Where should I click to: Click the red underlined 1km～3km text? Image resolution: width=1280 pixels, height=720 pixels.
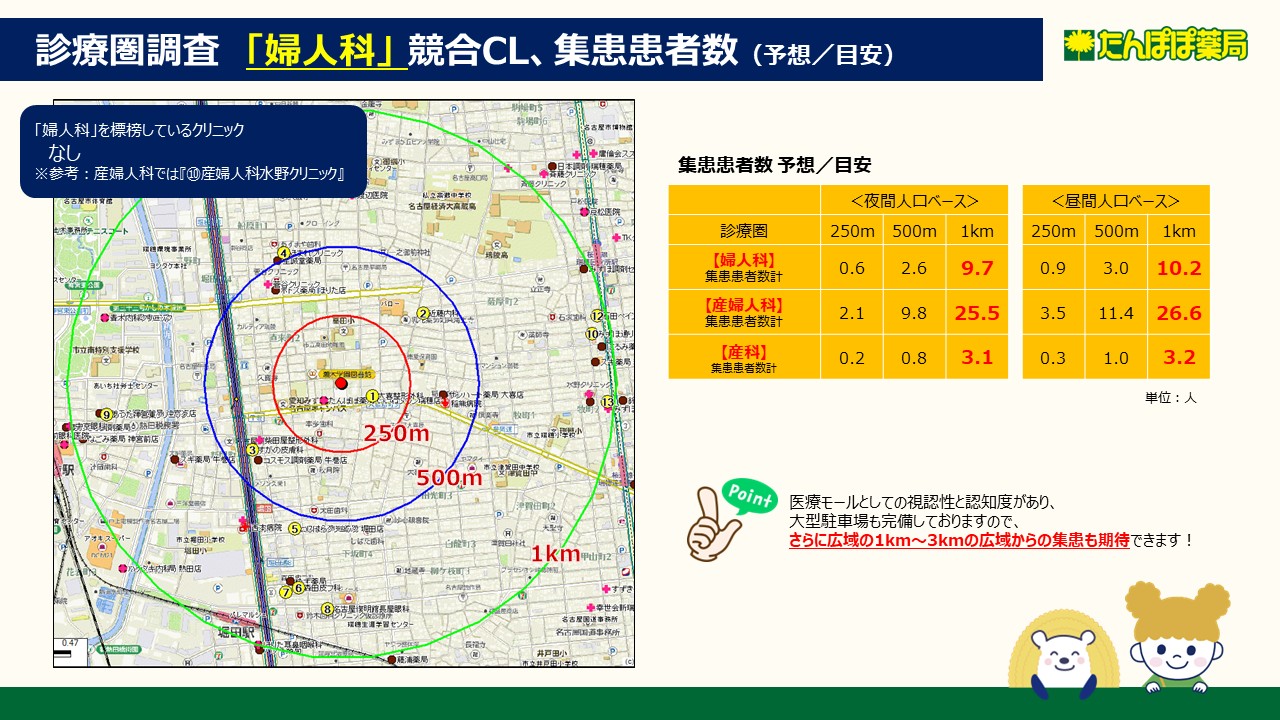click(x=959, y=540)
